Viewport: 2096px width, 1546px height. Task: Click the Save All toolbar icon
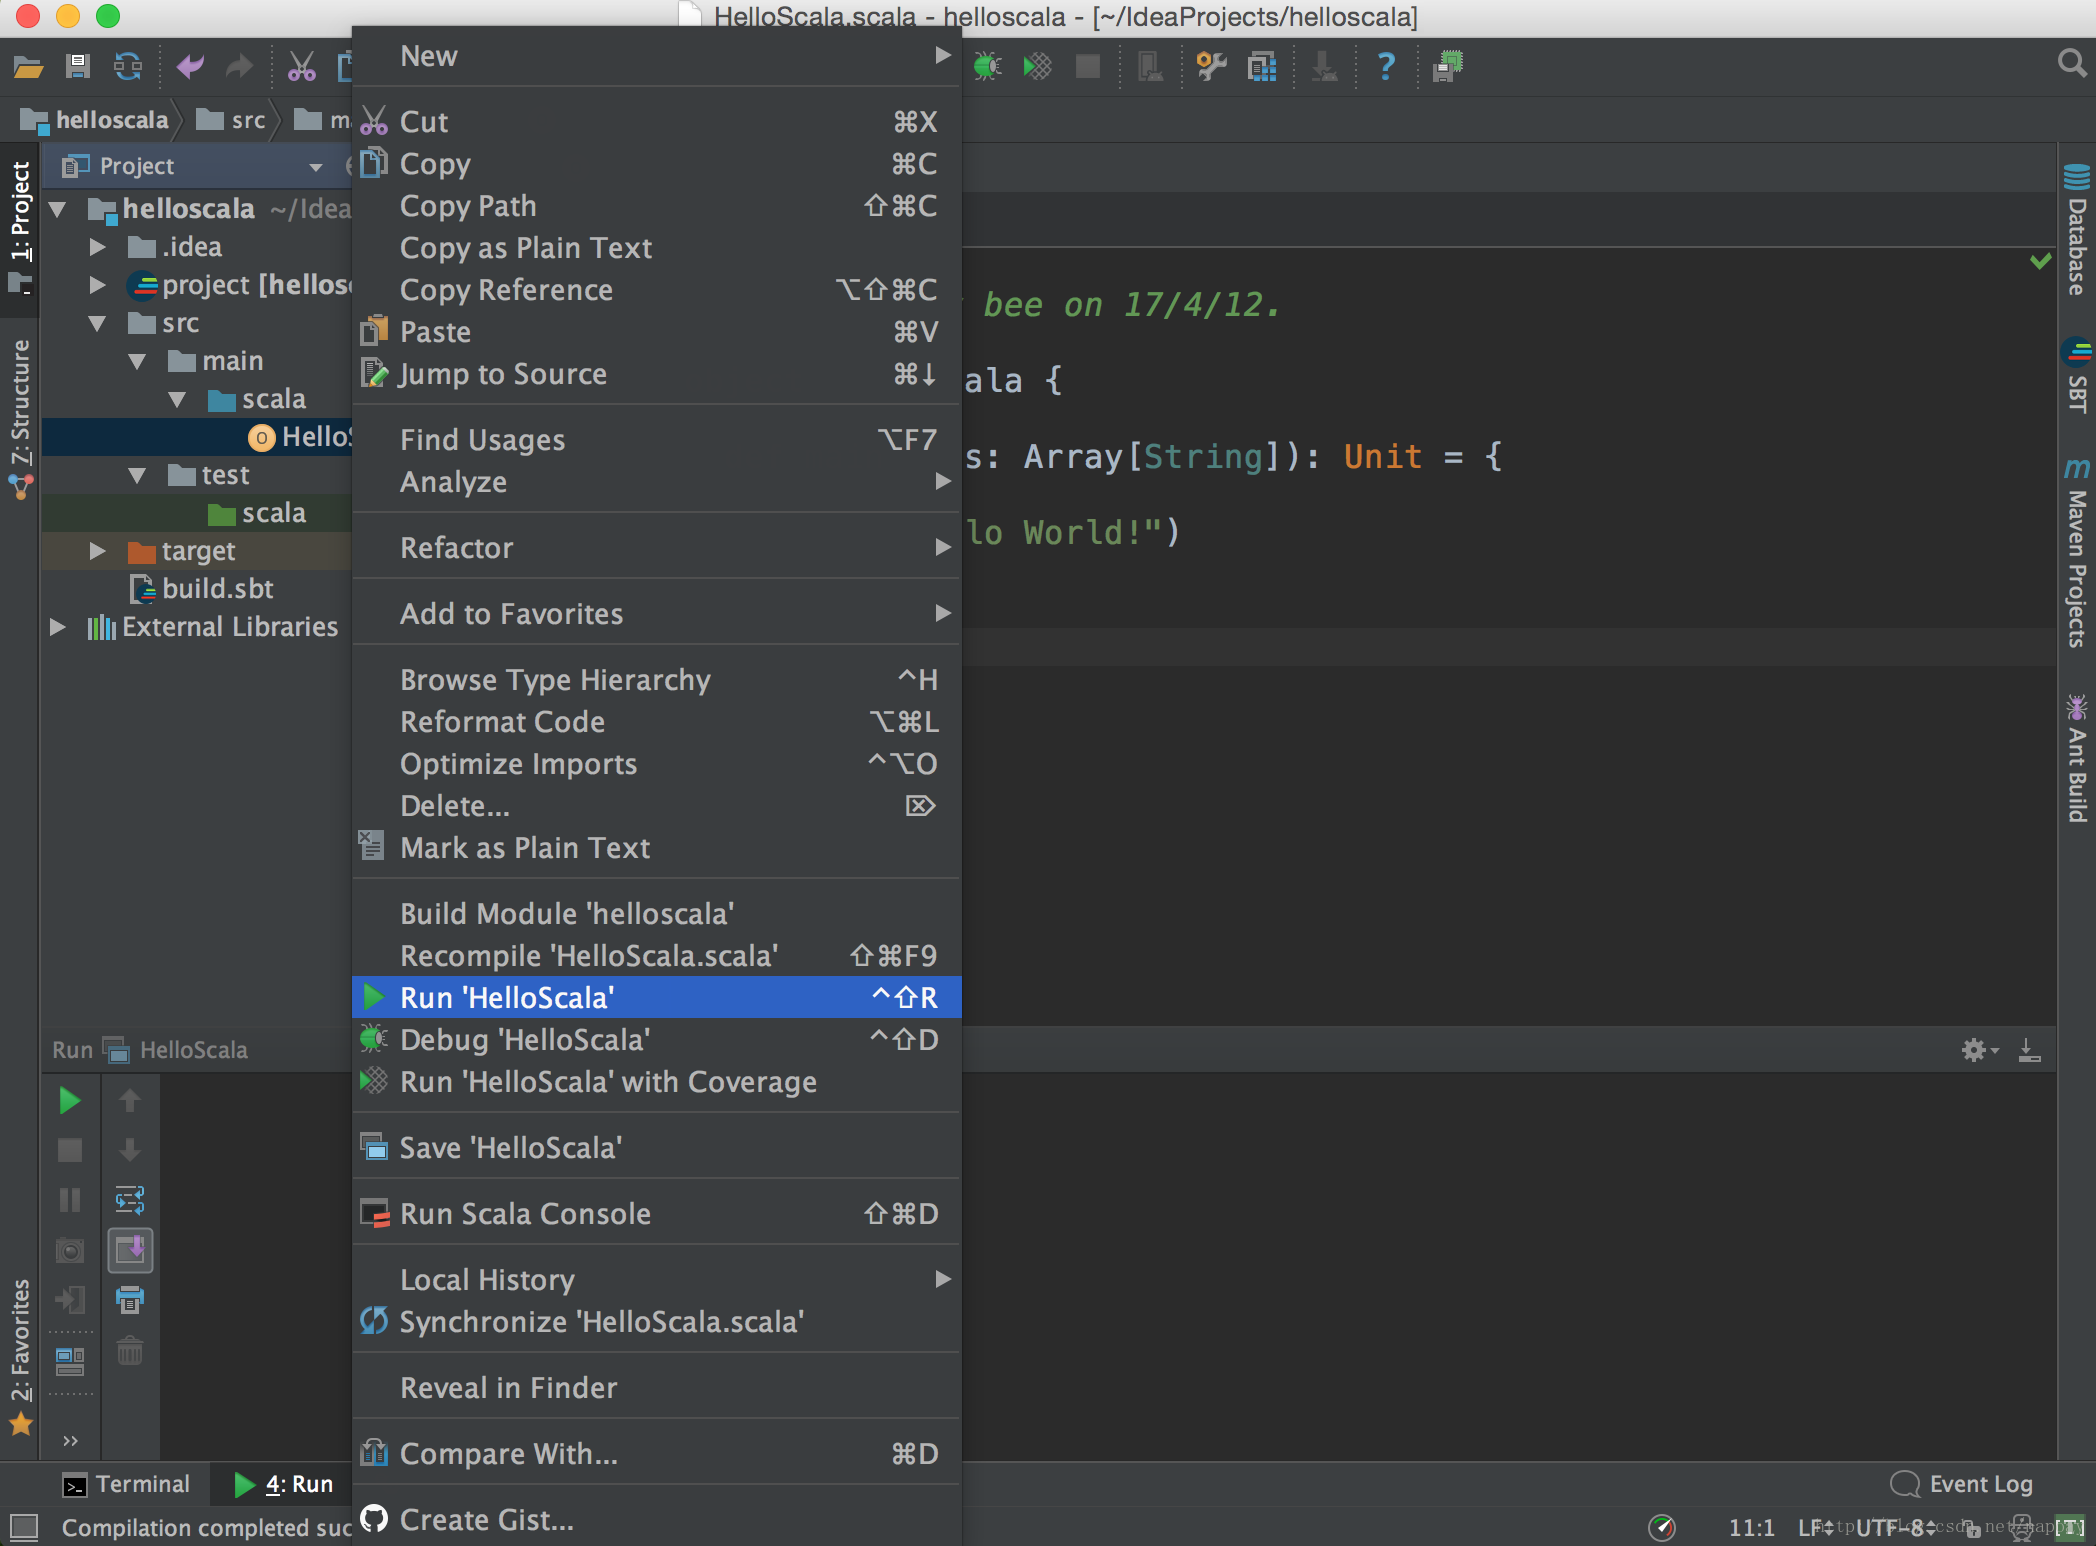click(77, 67)
